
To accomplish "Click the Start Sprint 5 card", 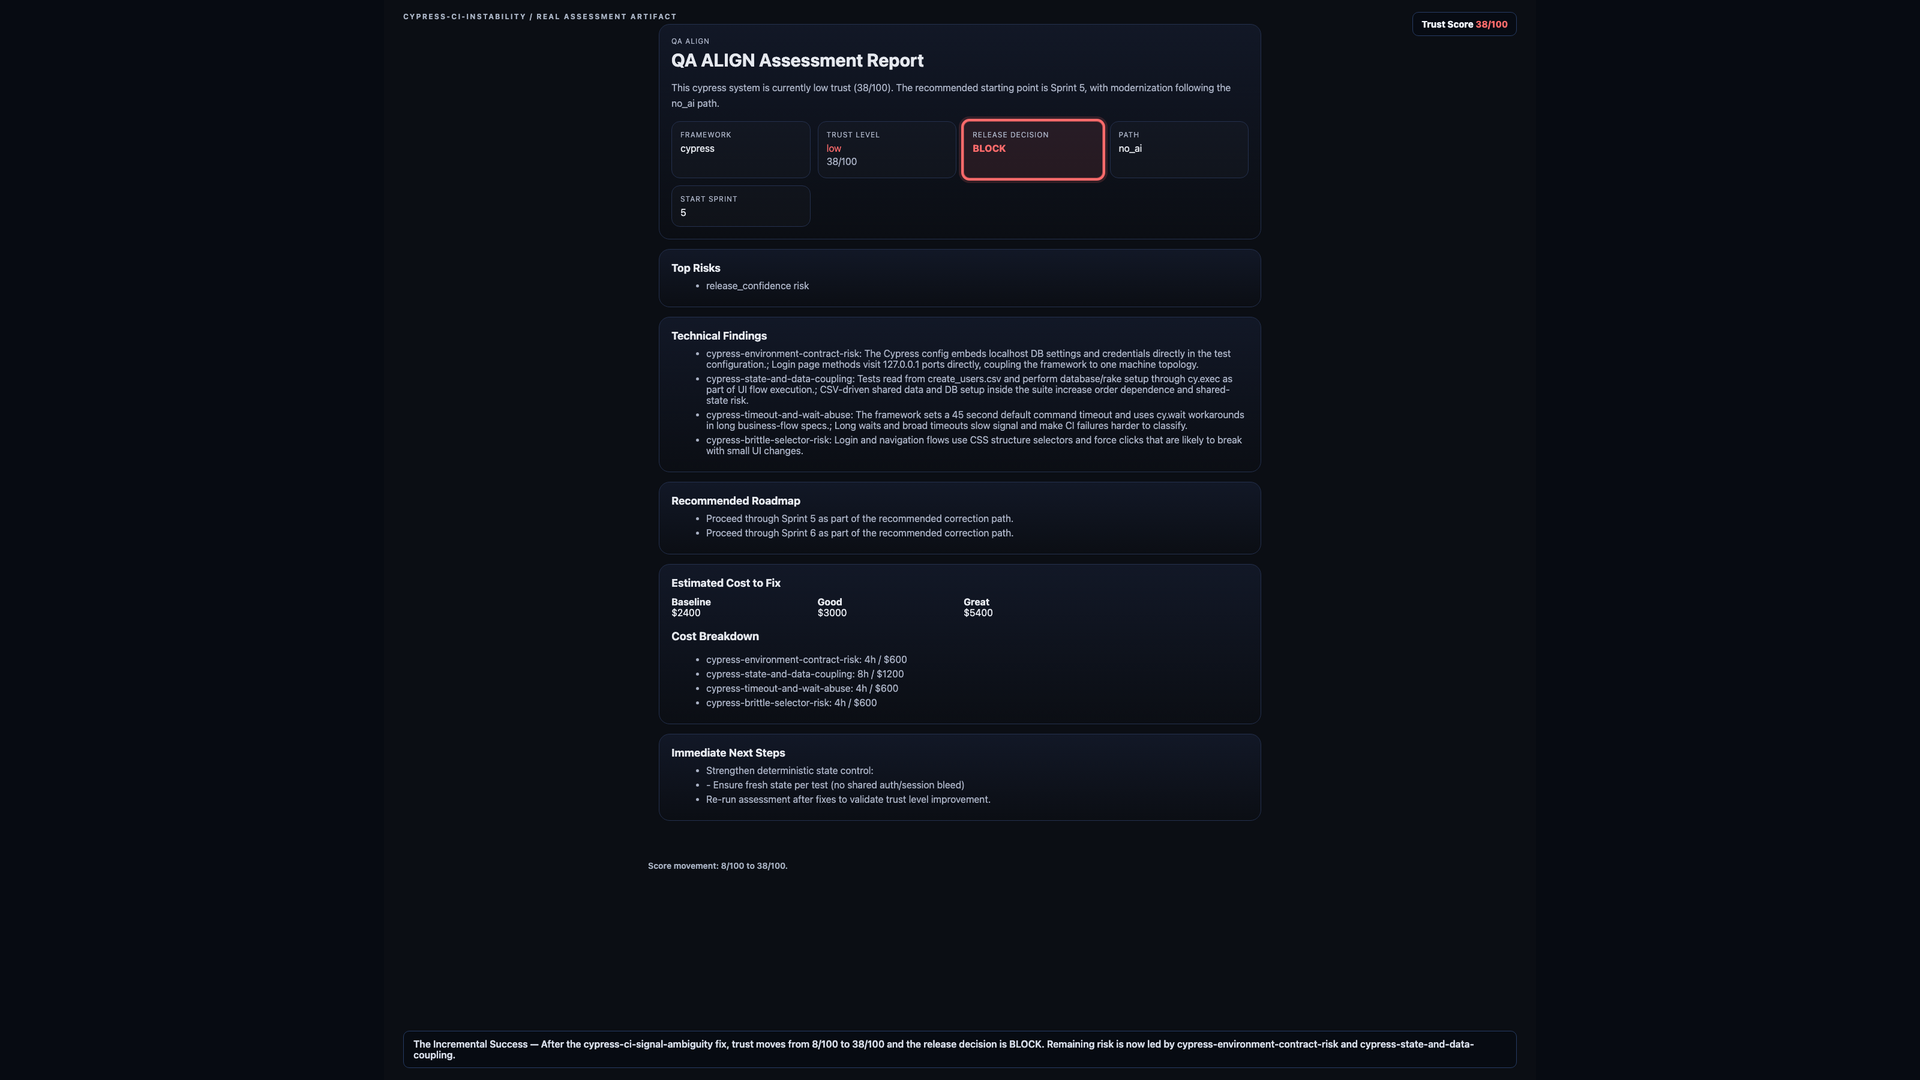I will (741, 206).
